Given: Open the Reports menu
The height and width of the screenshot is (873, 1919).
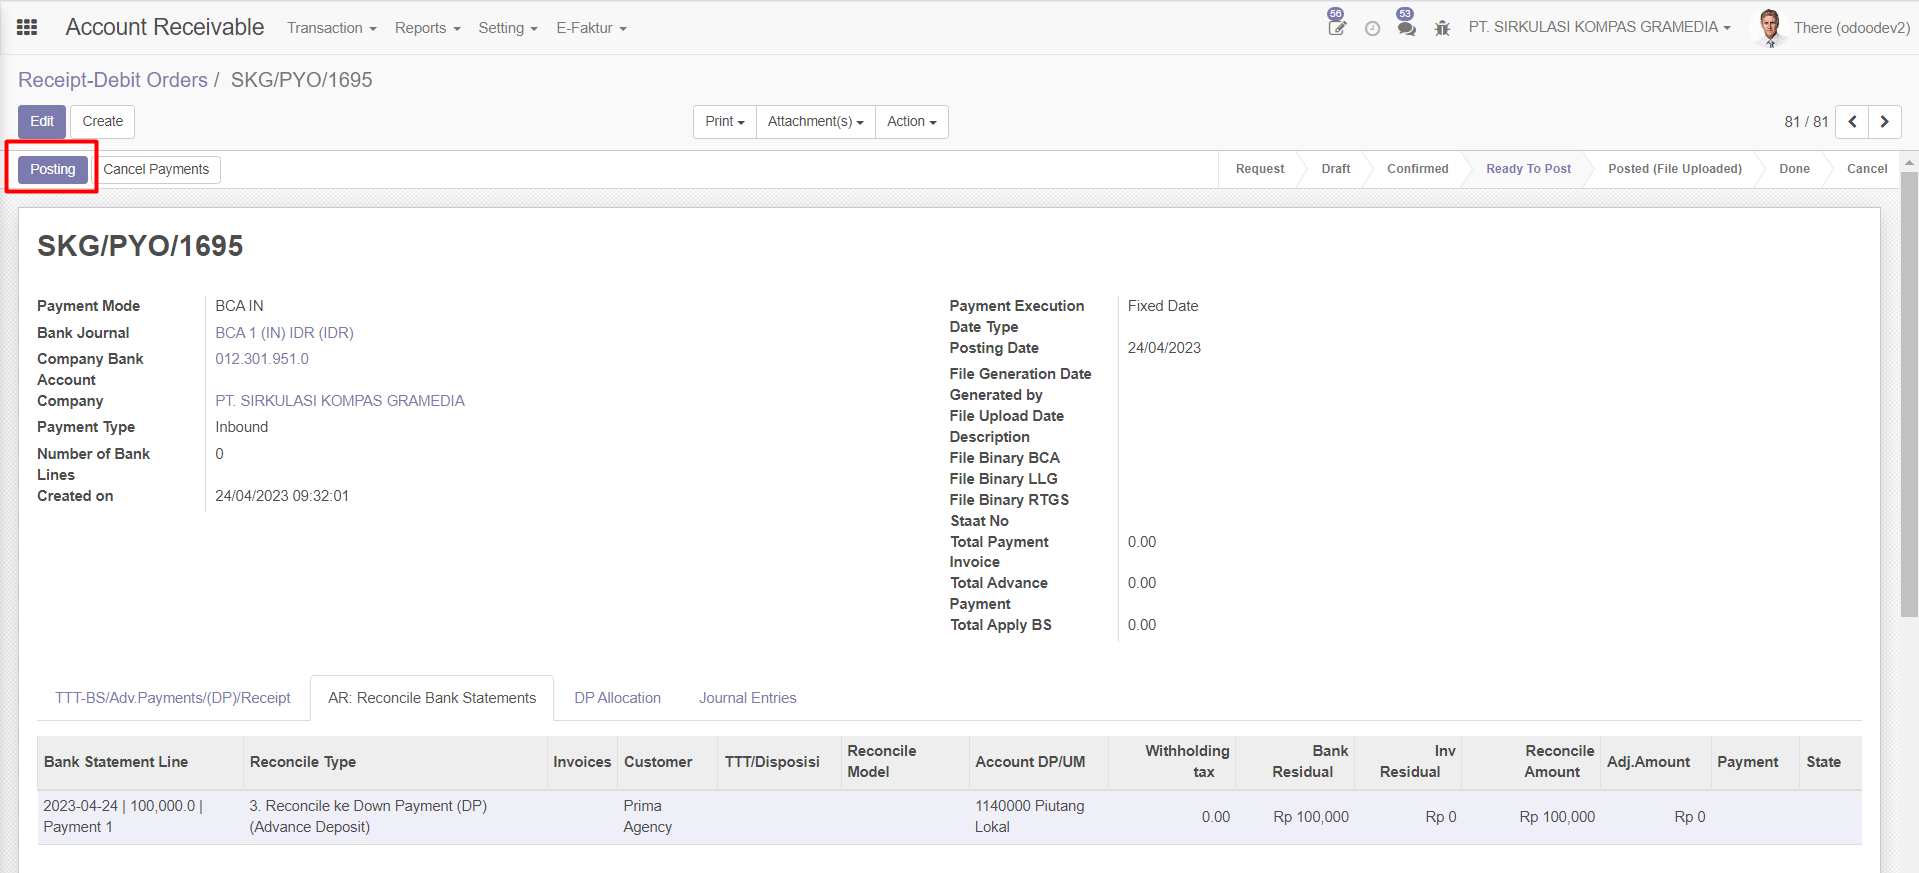Looking at the screenshot, I should (428, 28).
